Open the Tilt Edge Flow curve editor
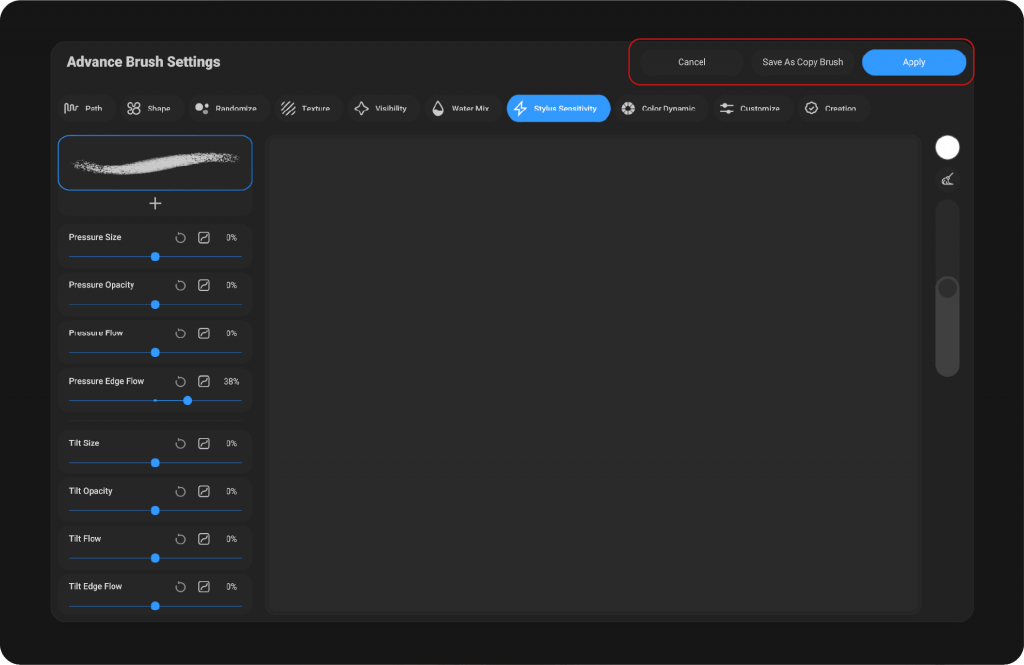The width and height of the screenshot is (1024, 665). click(204, 587)
